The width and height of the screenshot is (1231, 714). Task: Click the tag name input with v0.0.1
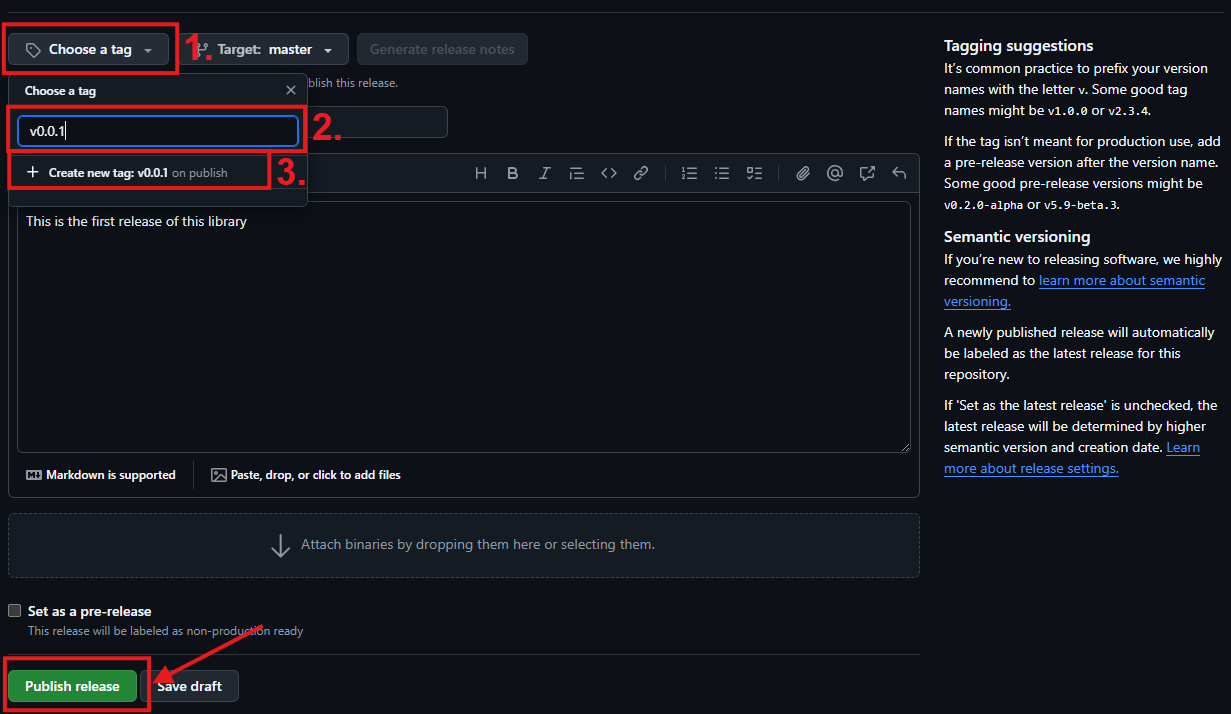coord(158,131)
